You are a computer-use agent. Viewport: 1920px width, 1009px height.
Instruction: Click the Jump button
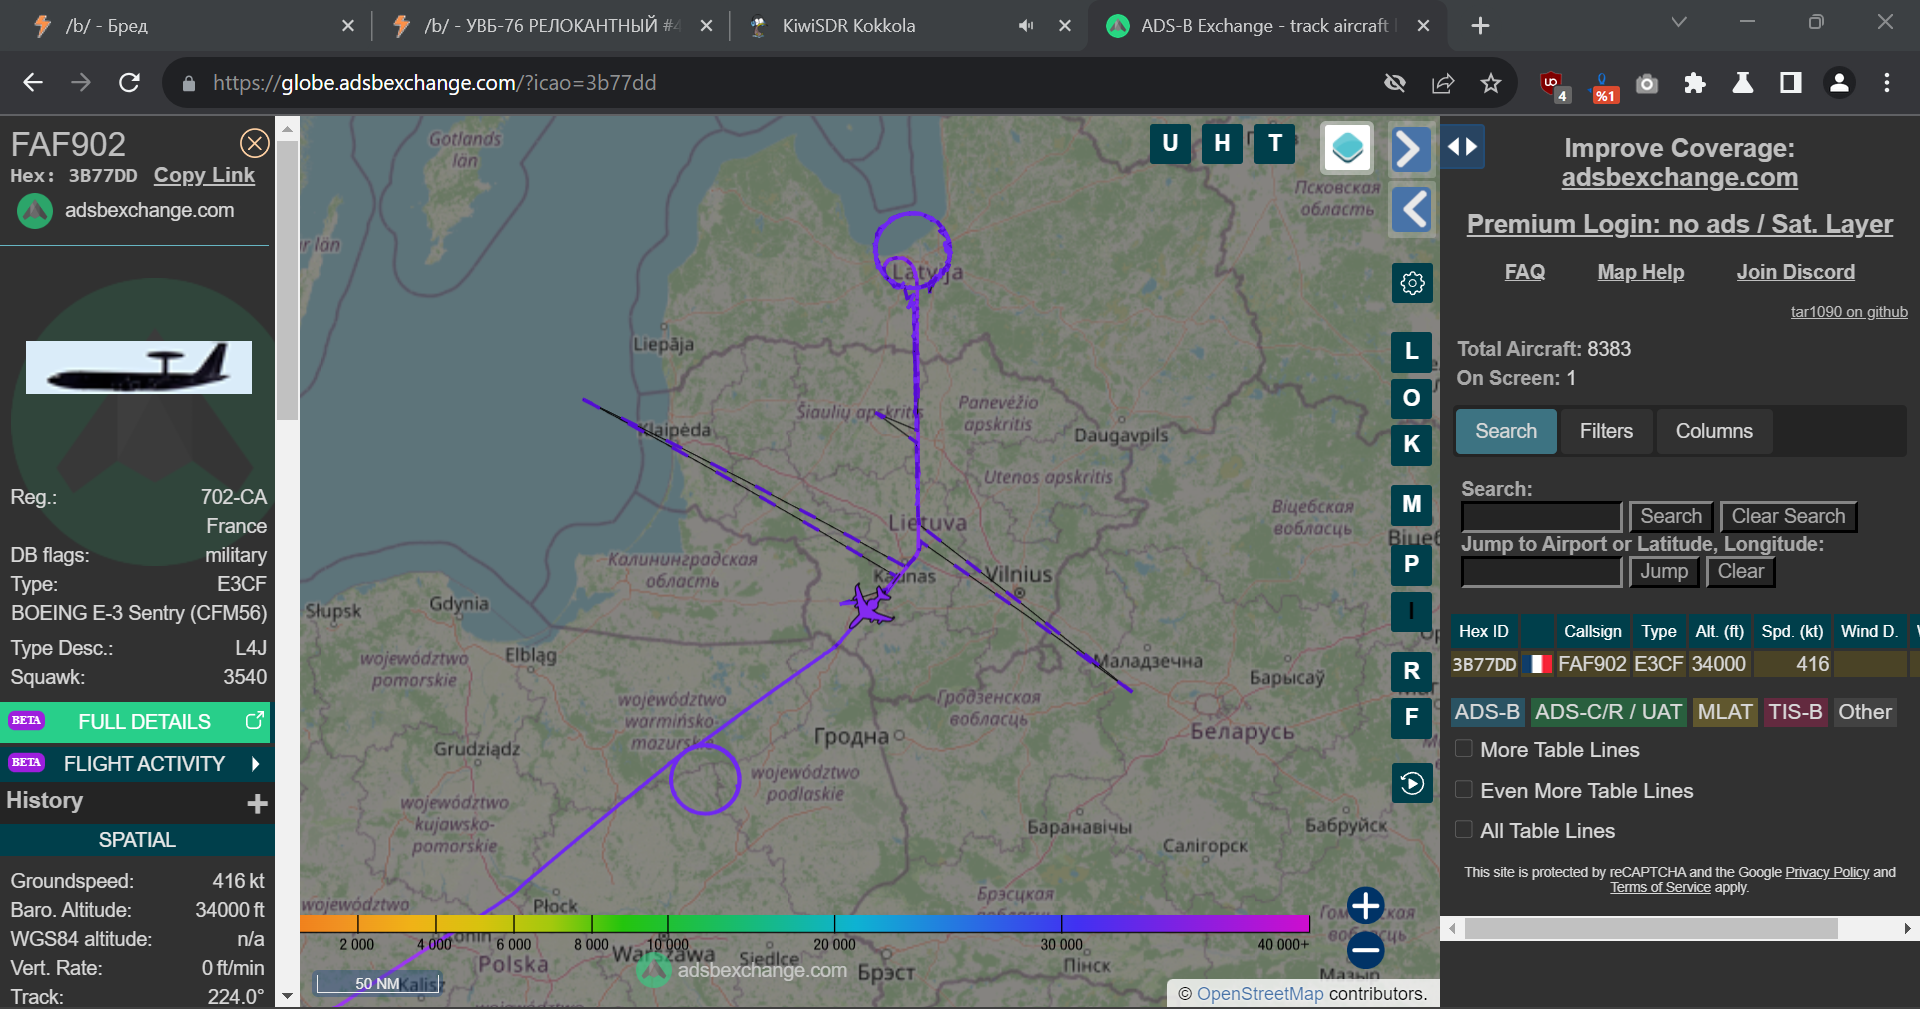[x=1664, y=572]
